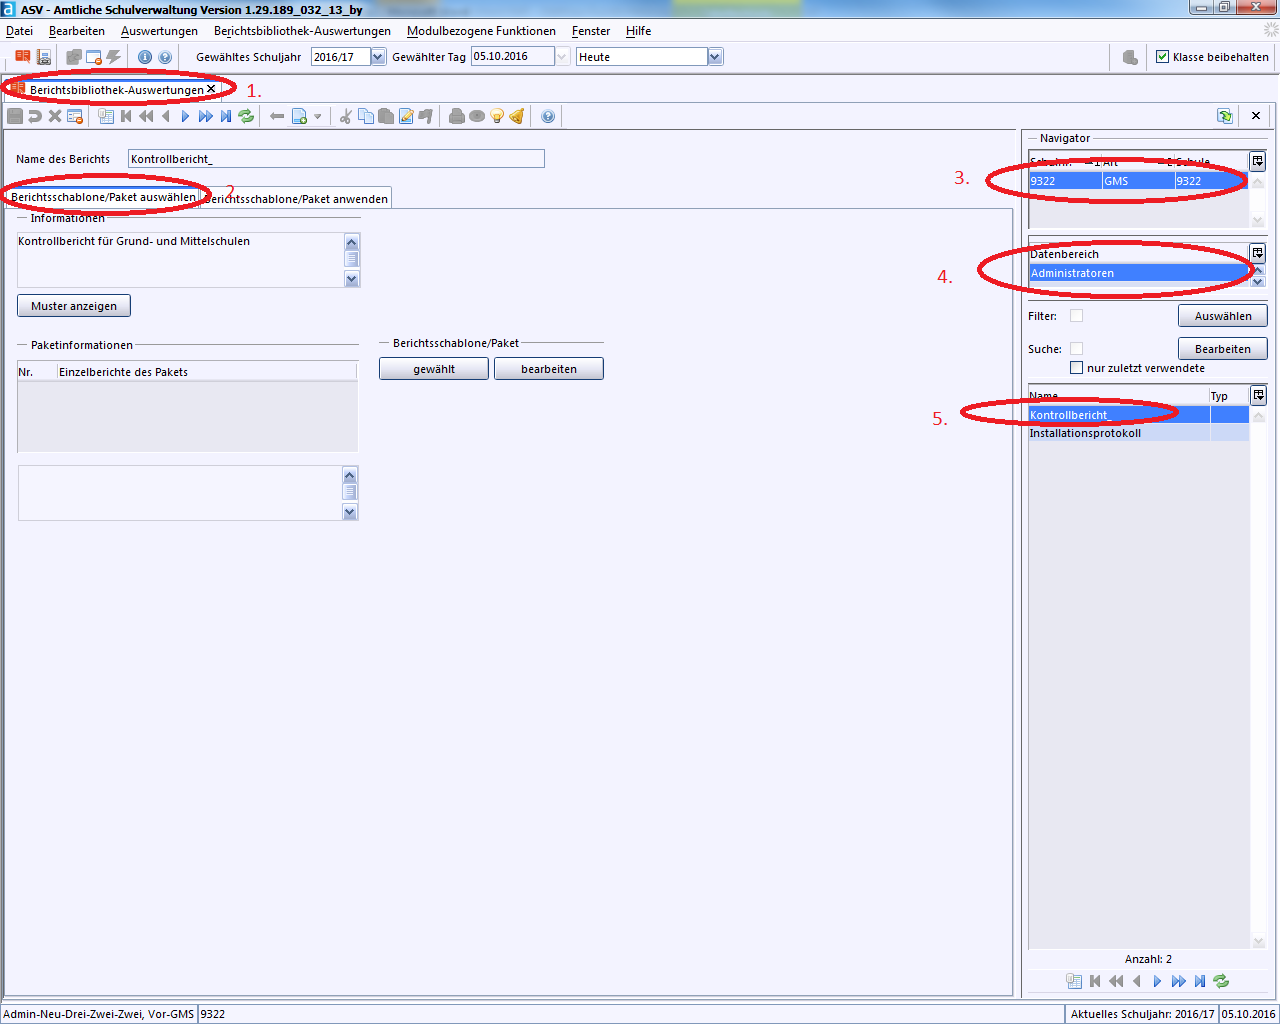Click the table list view icon in report toolbar
The width and height of the screenshot is (1280, 1024).
(106, 116)
